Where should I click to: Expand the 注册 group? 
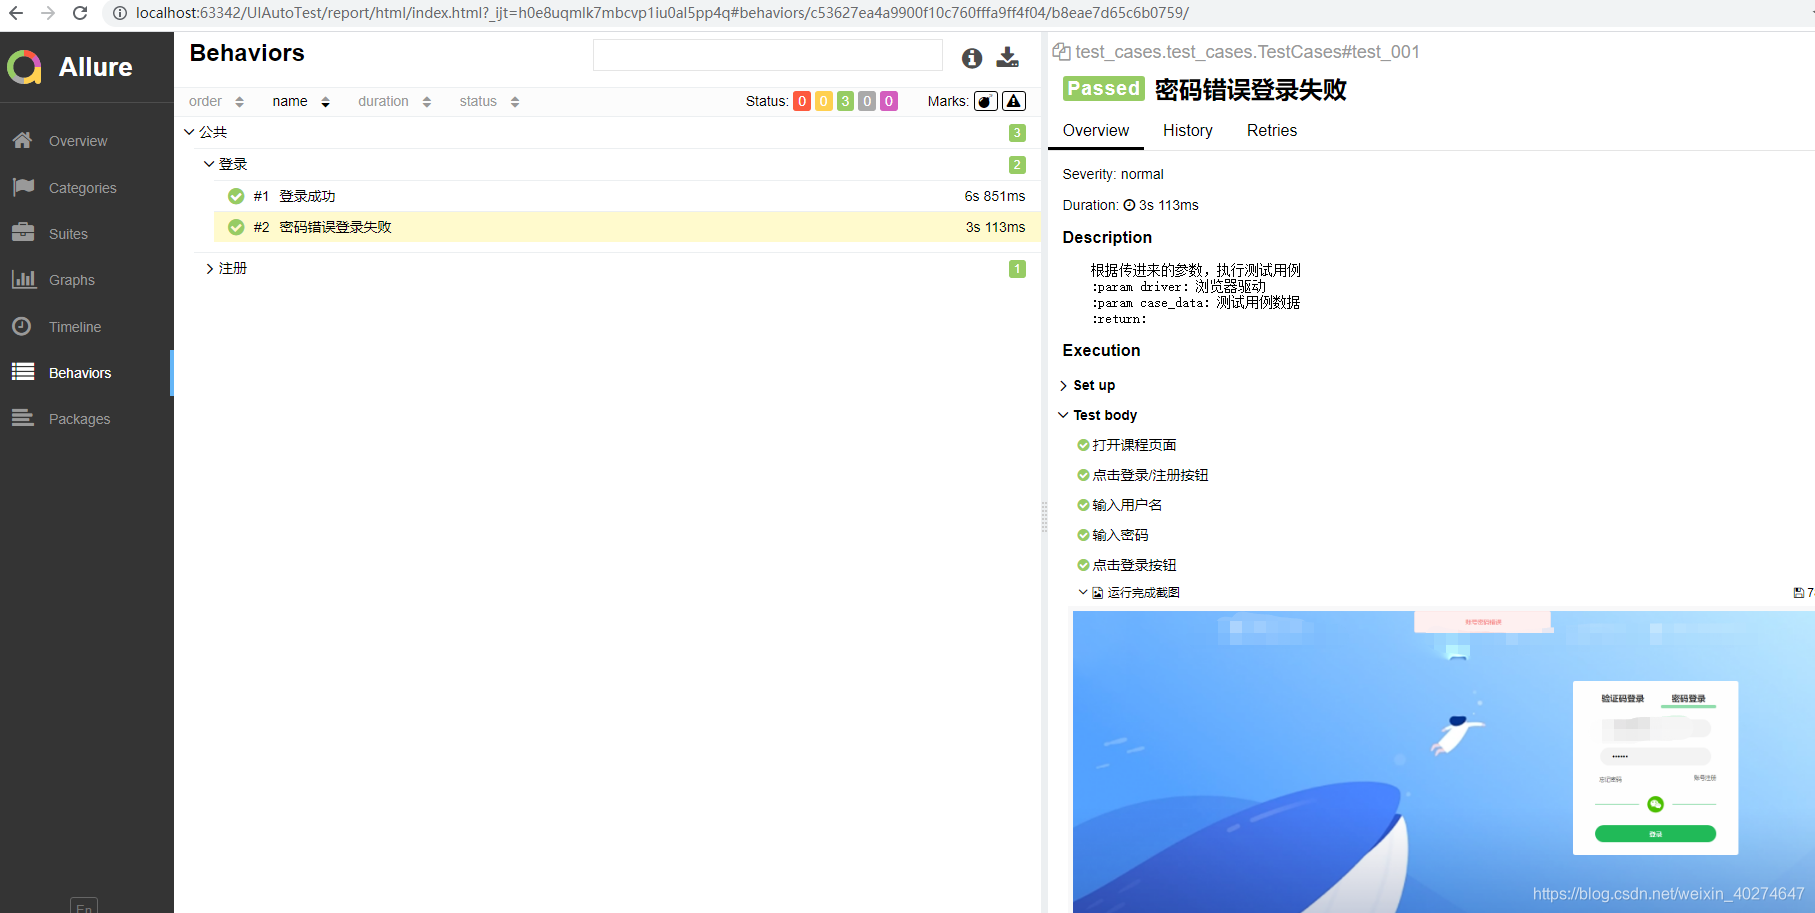click(209, 268)
